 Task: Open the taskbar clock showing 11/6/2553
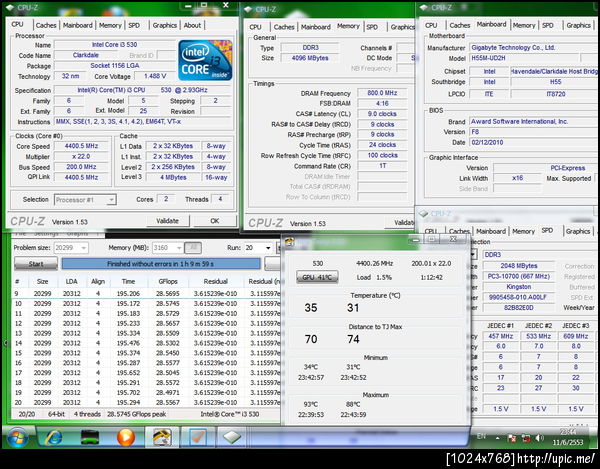coord(567,437)
